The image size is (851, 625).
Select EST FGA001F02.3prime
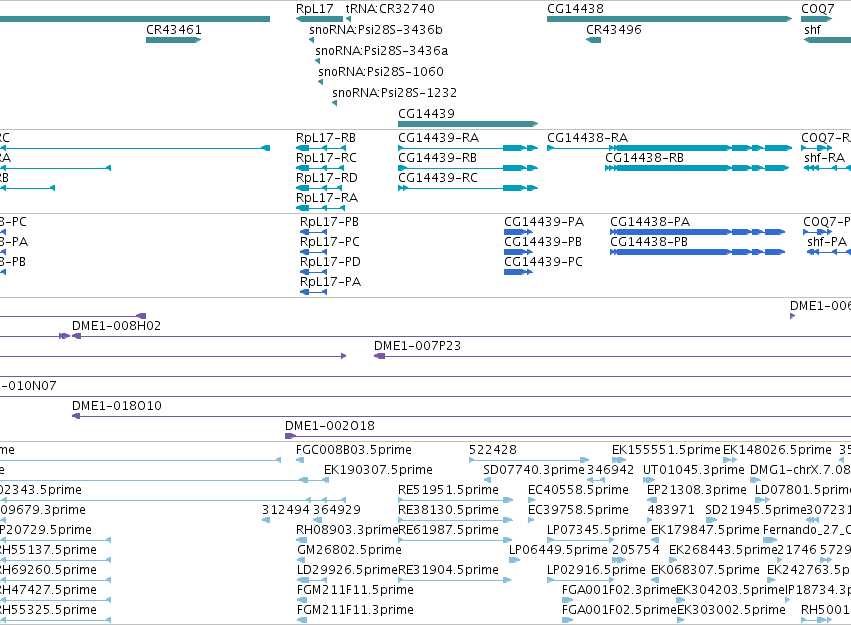619,590
